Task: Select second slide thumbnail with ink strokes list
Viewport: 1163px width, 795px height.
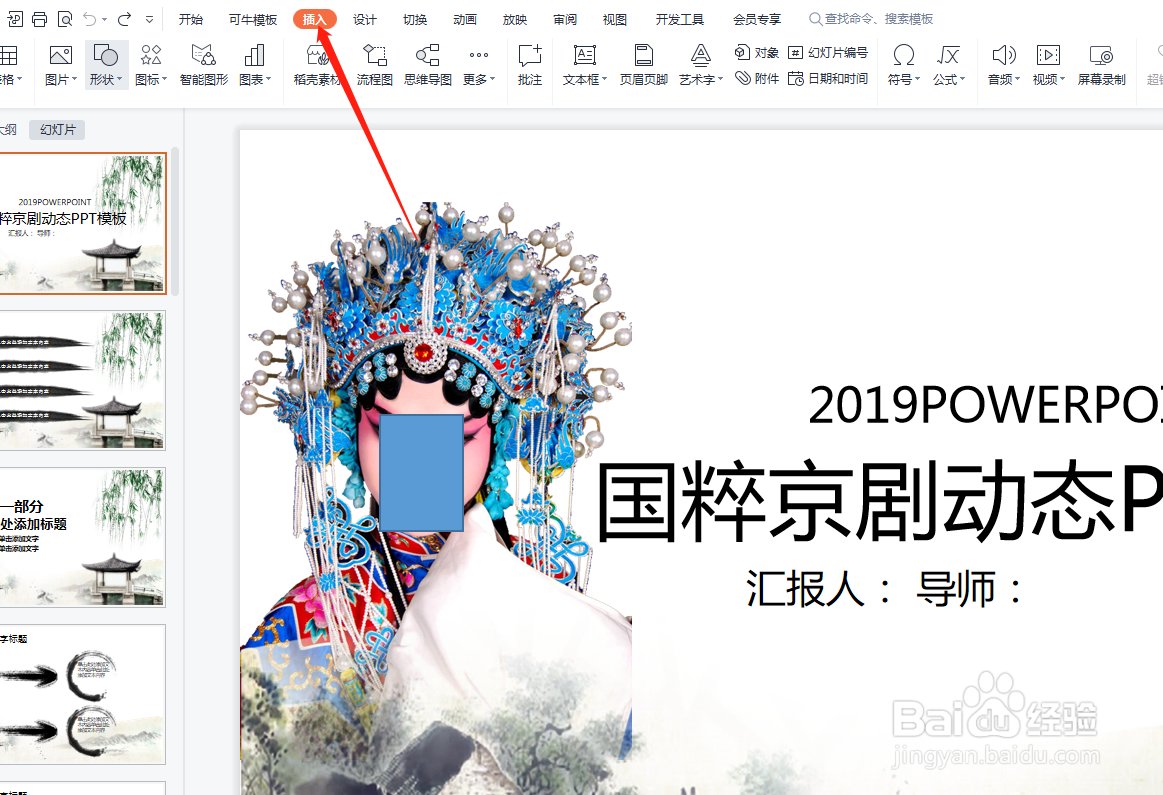Action: pyautogui.click(x=82, y=380)
